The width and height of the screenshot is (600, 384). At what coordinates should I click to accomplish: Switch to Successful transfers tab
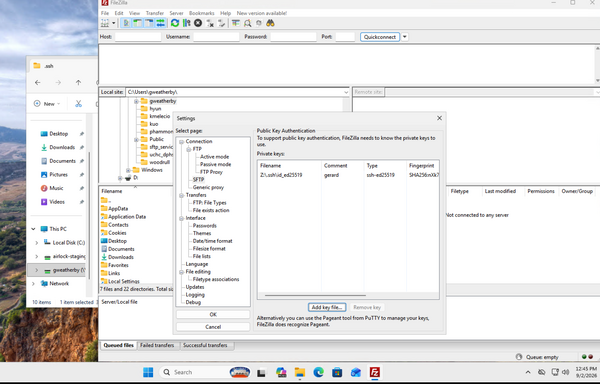(205, 345)
